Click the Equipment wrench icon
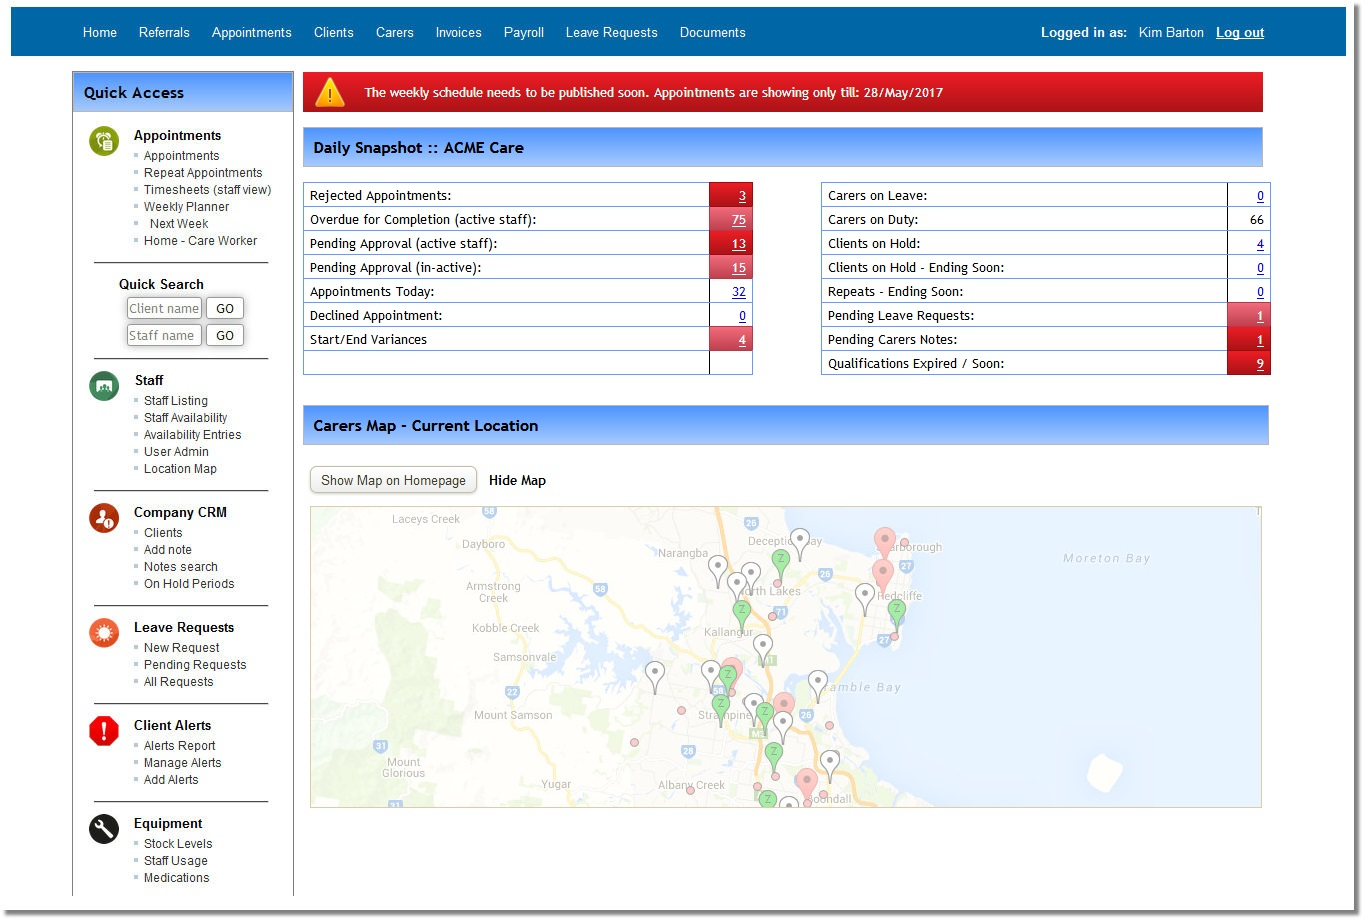Viewport: 1369px width, 922px height. [104, 829]
